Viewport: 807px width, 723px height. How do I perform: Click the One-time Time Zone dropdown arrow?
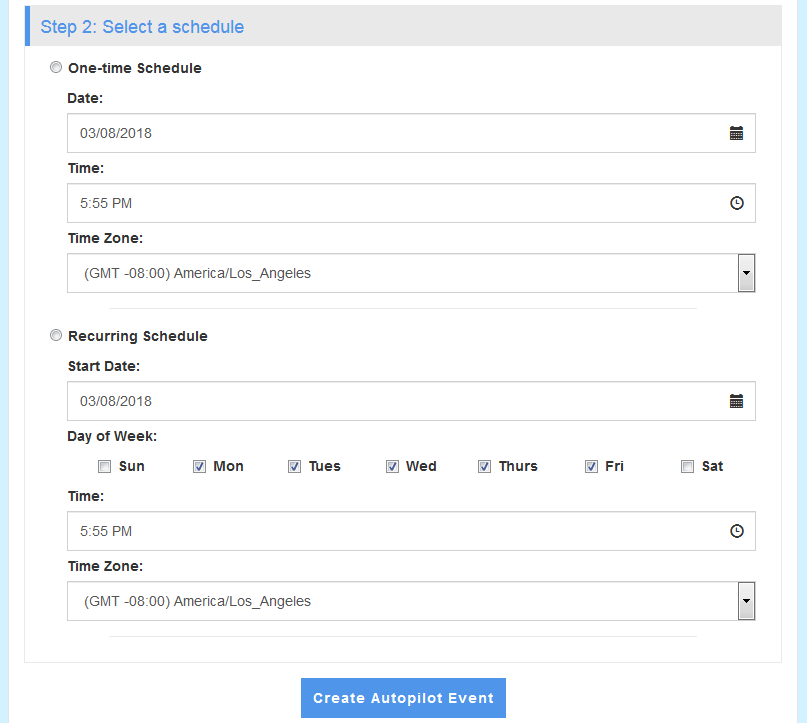click(x=746, y=273)
